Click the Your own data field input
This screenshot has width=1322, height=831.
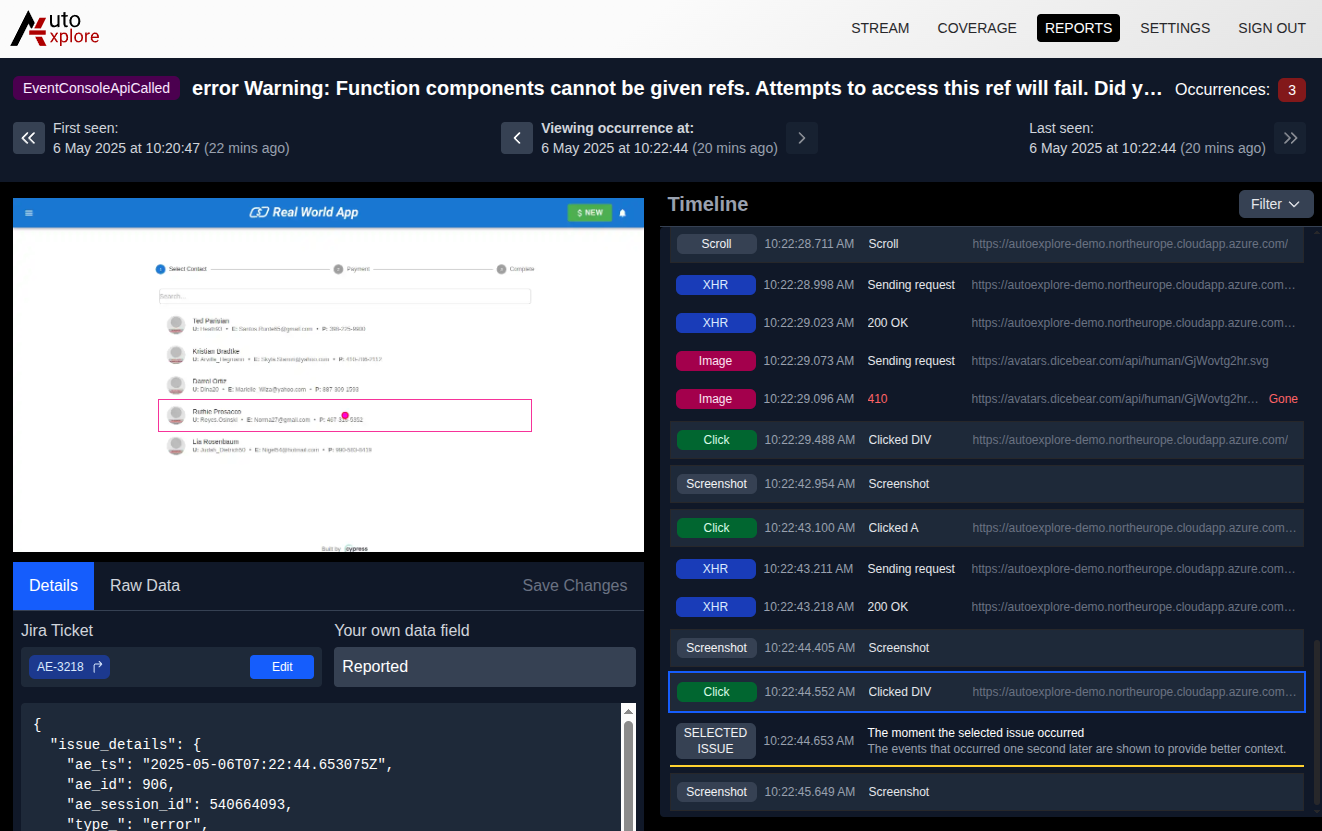(485, 667)
